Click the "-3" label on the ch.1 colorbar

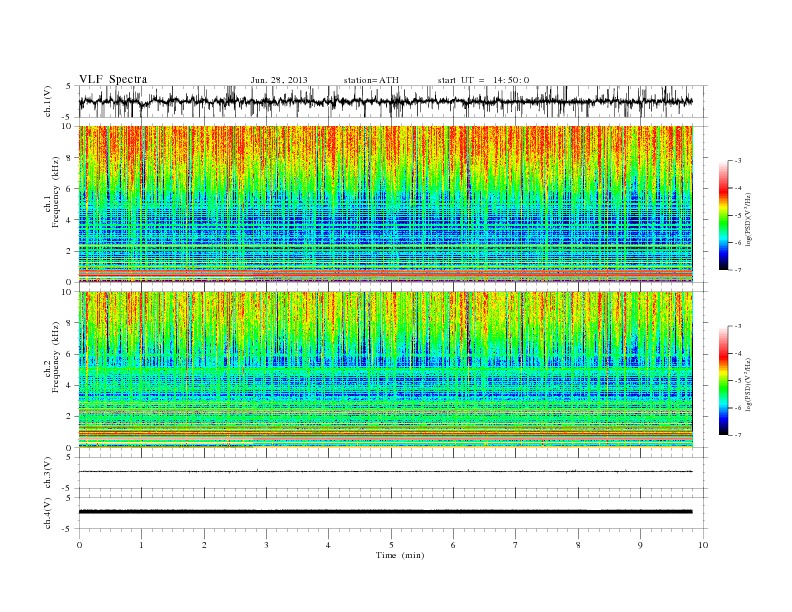[x=737, y=161]
